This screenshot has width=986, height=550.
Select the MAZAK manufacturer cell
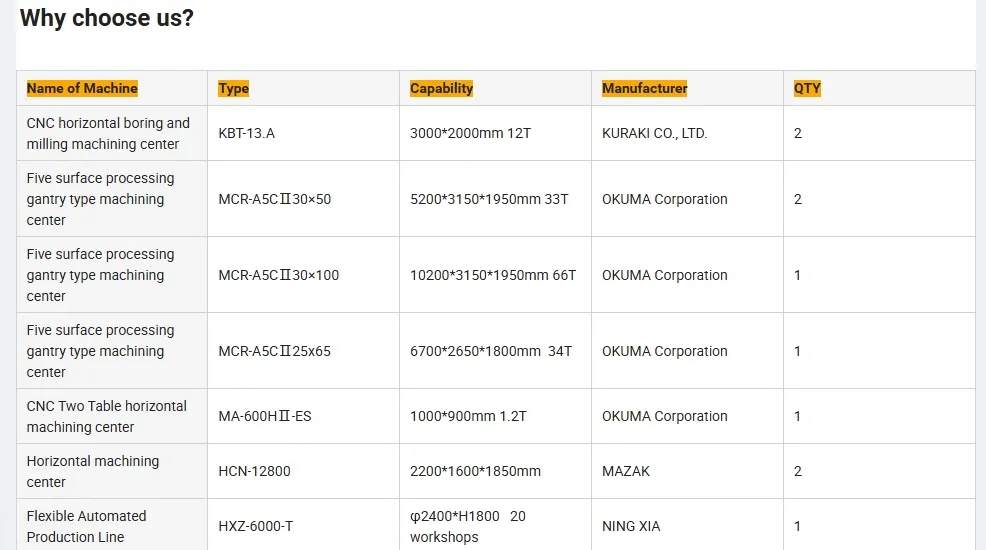626,471
